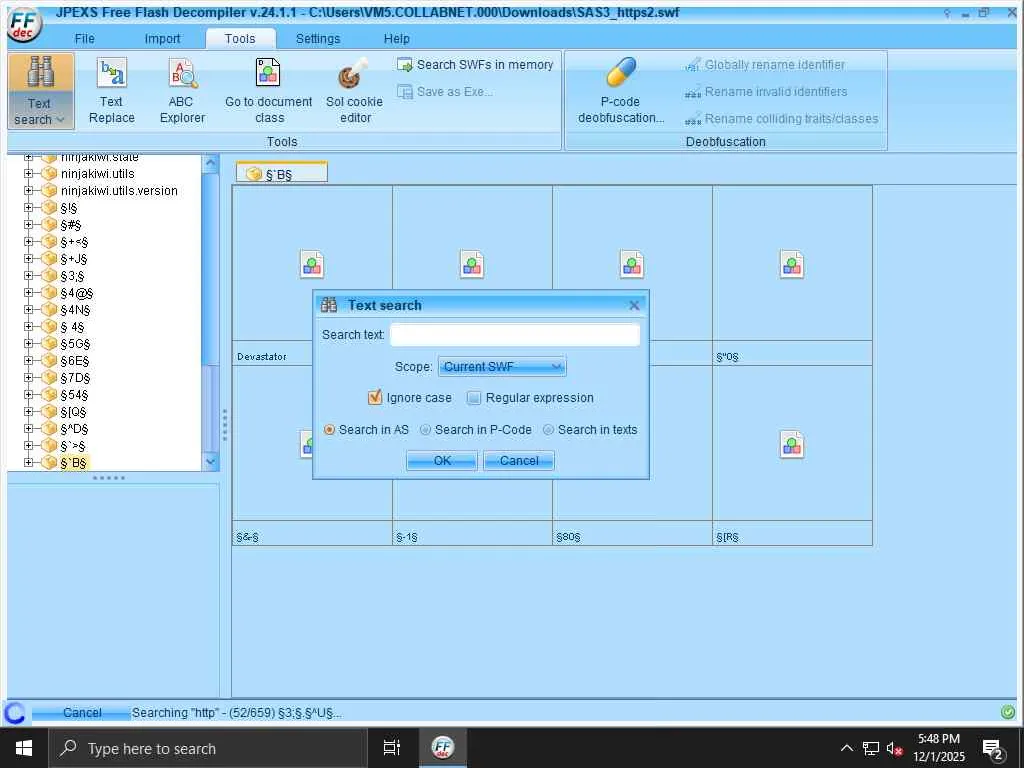The width and height of the screenshot is (1024, 768).
Task: Expand the §4@§ package node
Action: (x=28, y=293)
